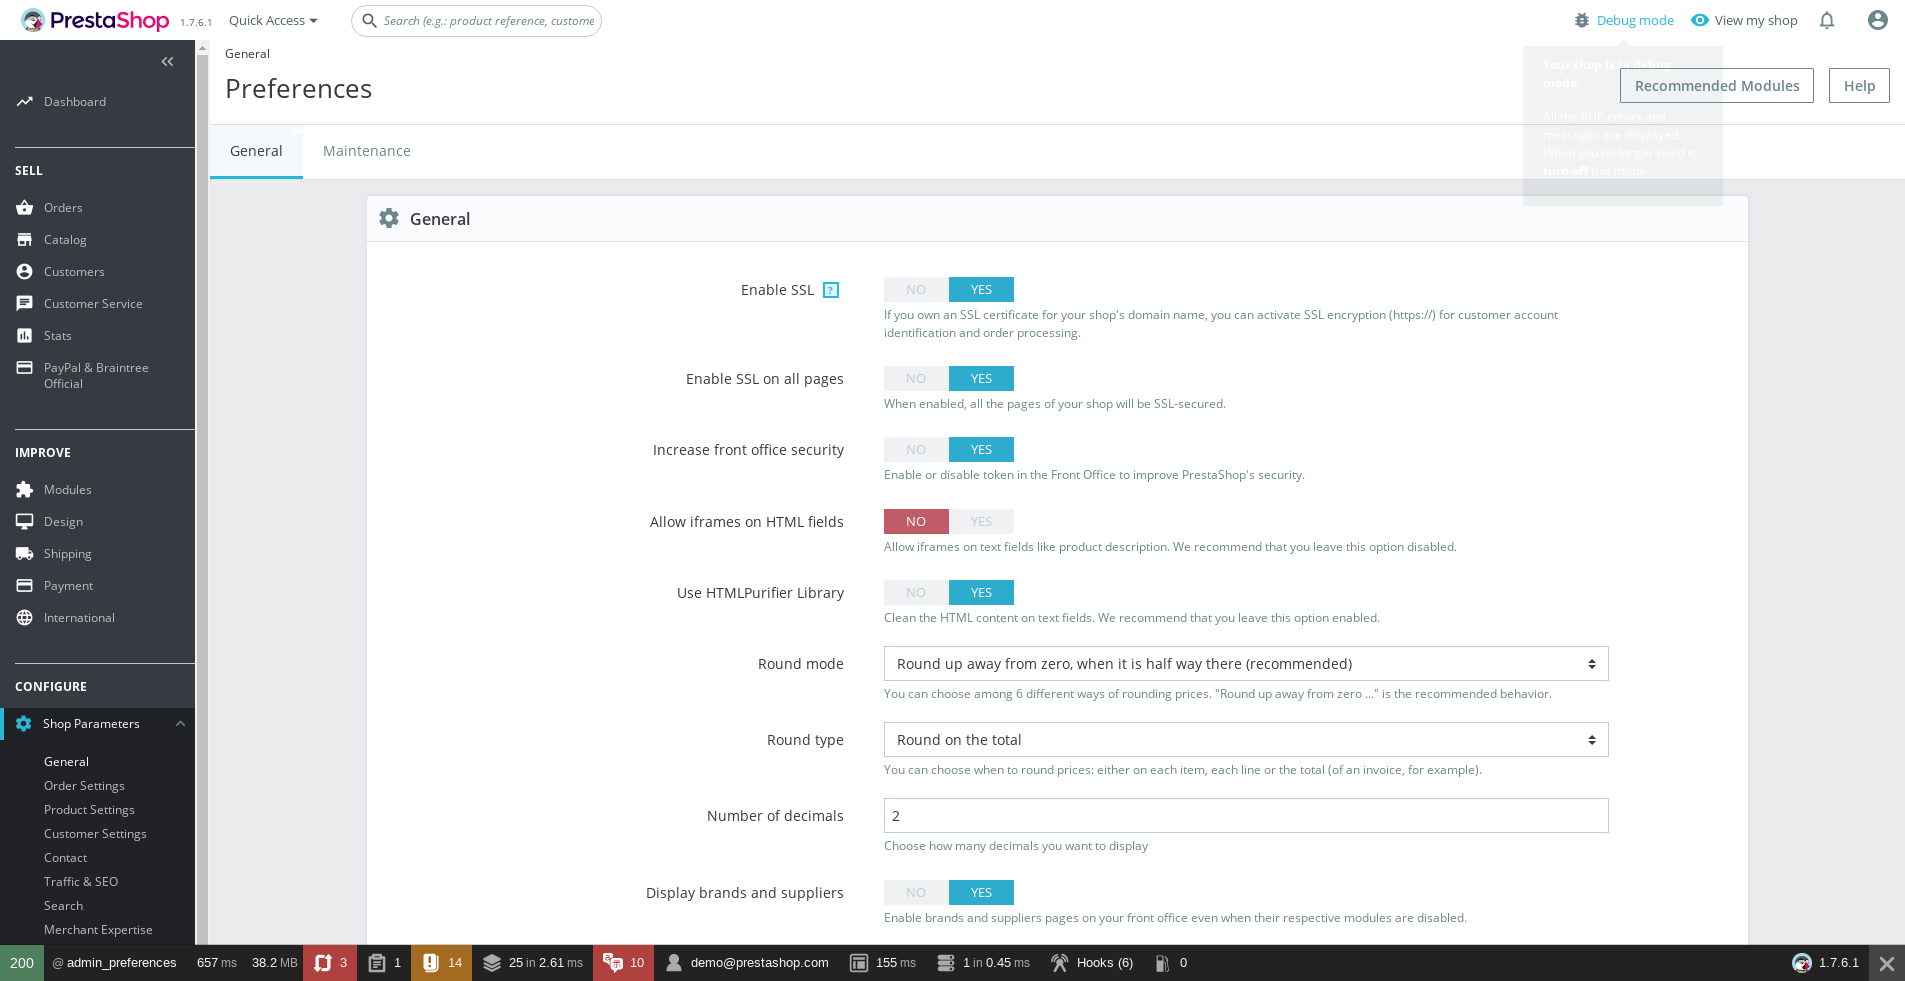Click the Number of decimals field
The height and width of the screenshot is (981, 1905).
coord(1246,816)
